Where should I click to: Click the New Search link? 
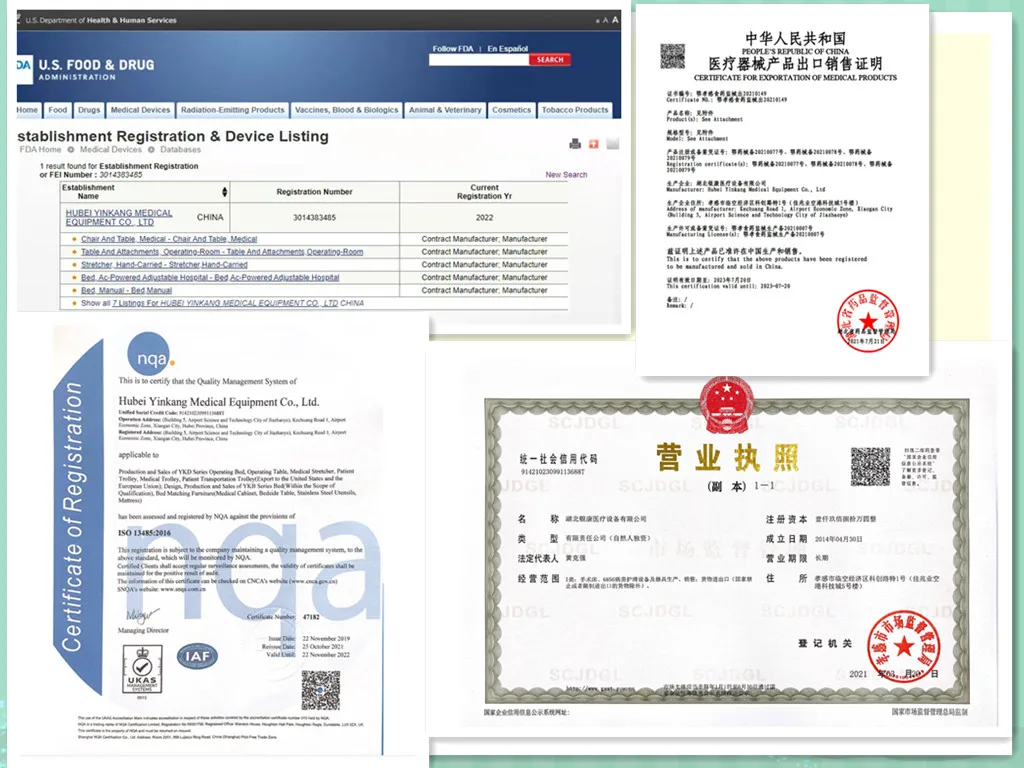pyautogui.click(x=566, y=174)
